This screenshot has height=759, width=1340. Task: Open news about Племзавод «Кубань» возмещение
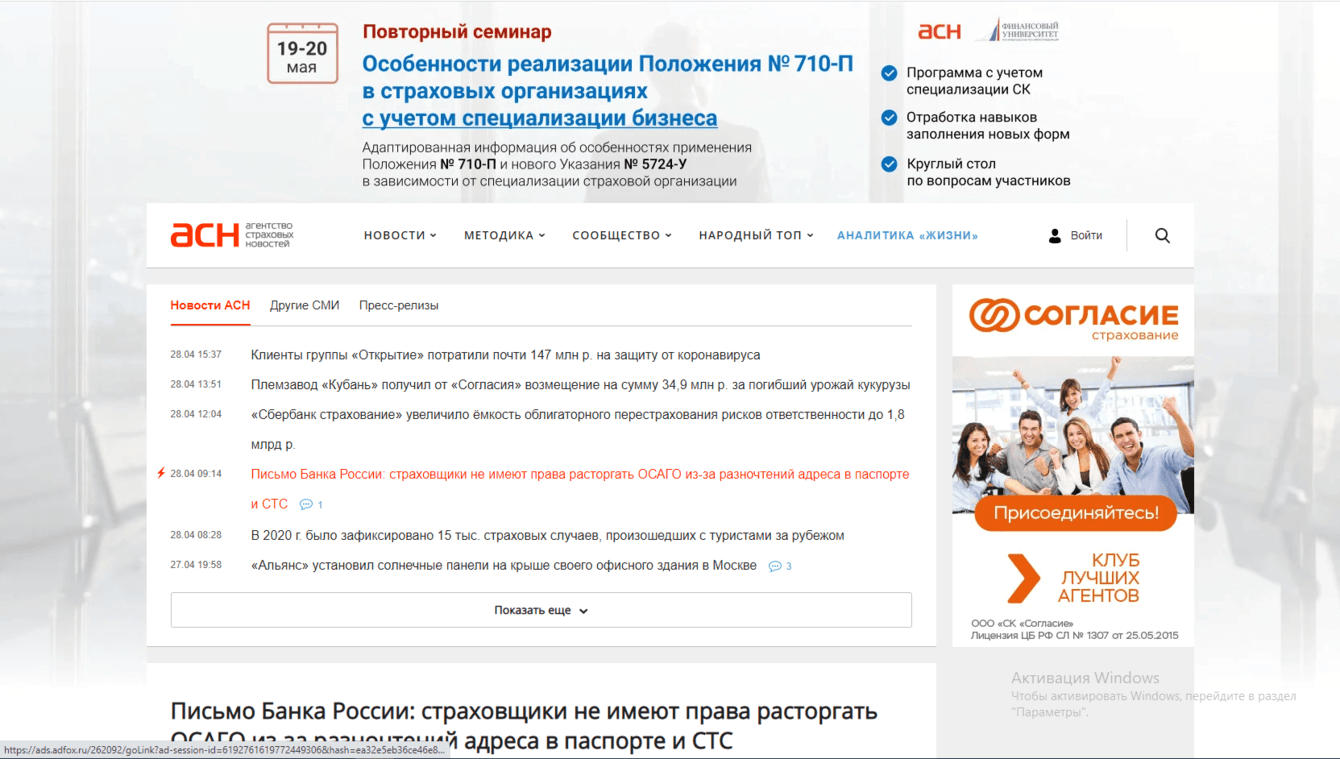tap(580, 385)
